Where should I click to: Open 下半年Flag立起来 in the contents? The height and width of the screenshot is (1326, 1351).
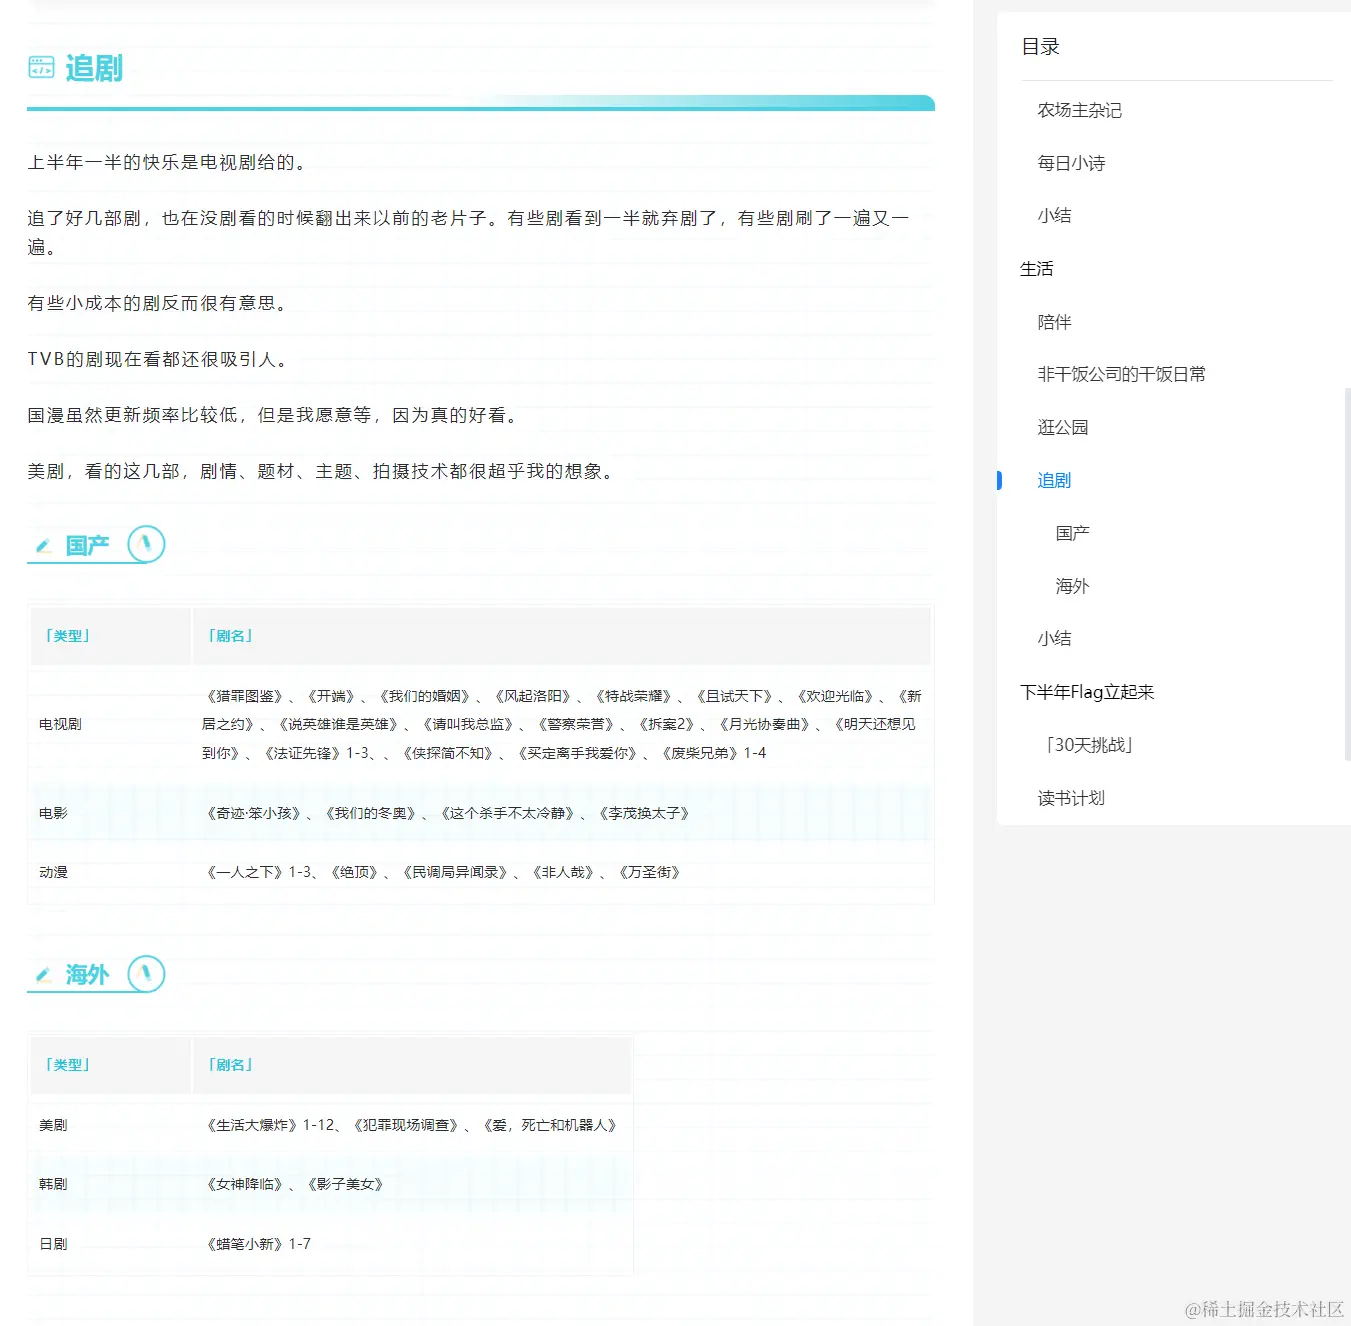point(1087,692)
